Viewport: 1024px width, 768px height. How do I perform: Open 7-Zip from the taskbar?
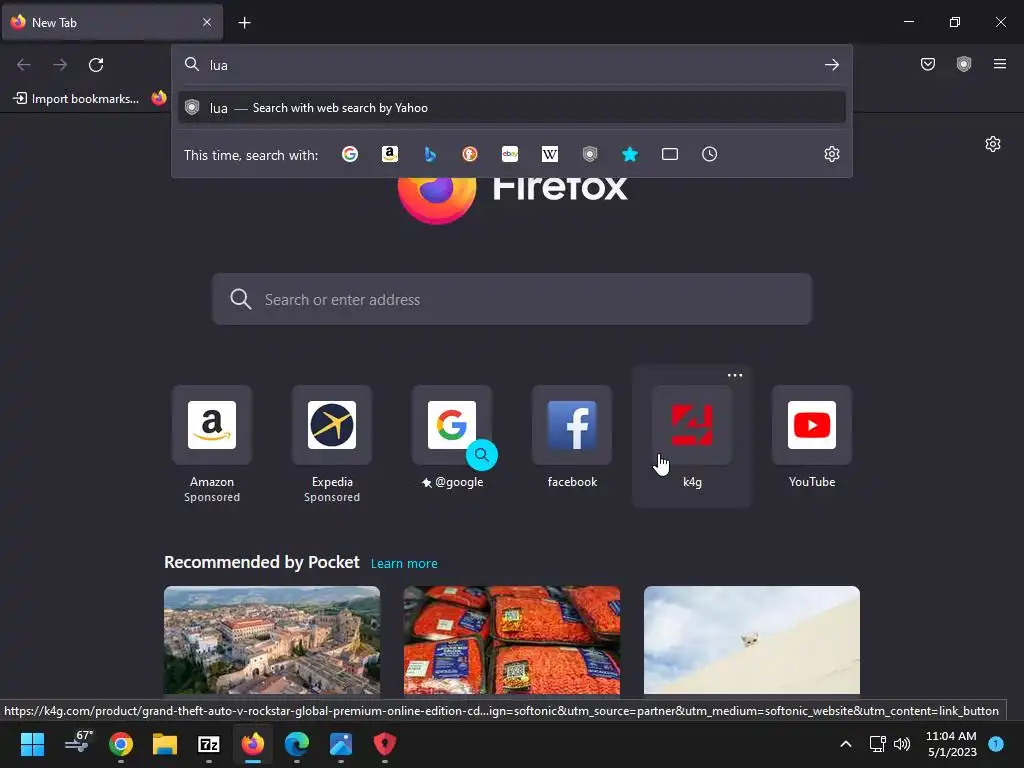coord(208,744)
